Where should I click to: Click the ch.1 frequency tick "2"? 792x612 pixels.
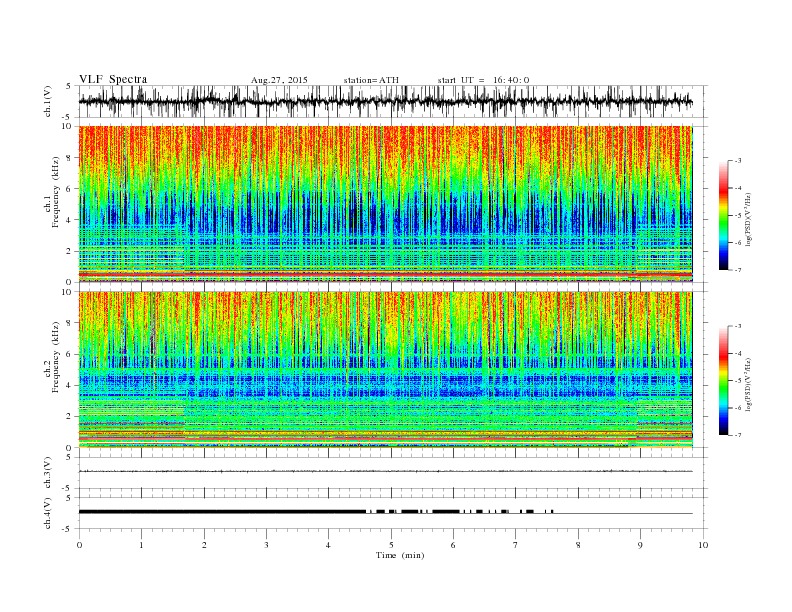pos(70,251)
